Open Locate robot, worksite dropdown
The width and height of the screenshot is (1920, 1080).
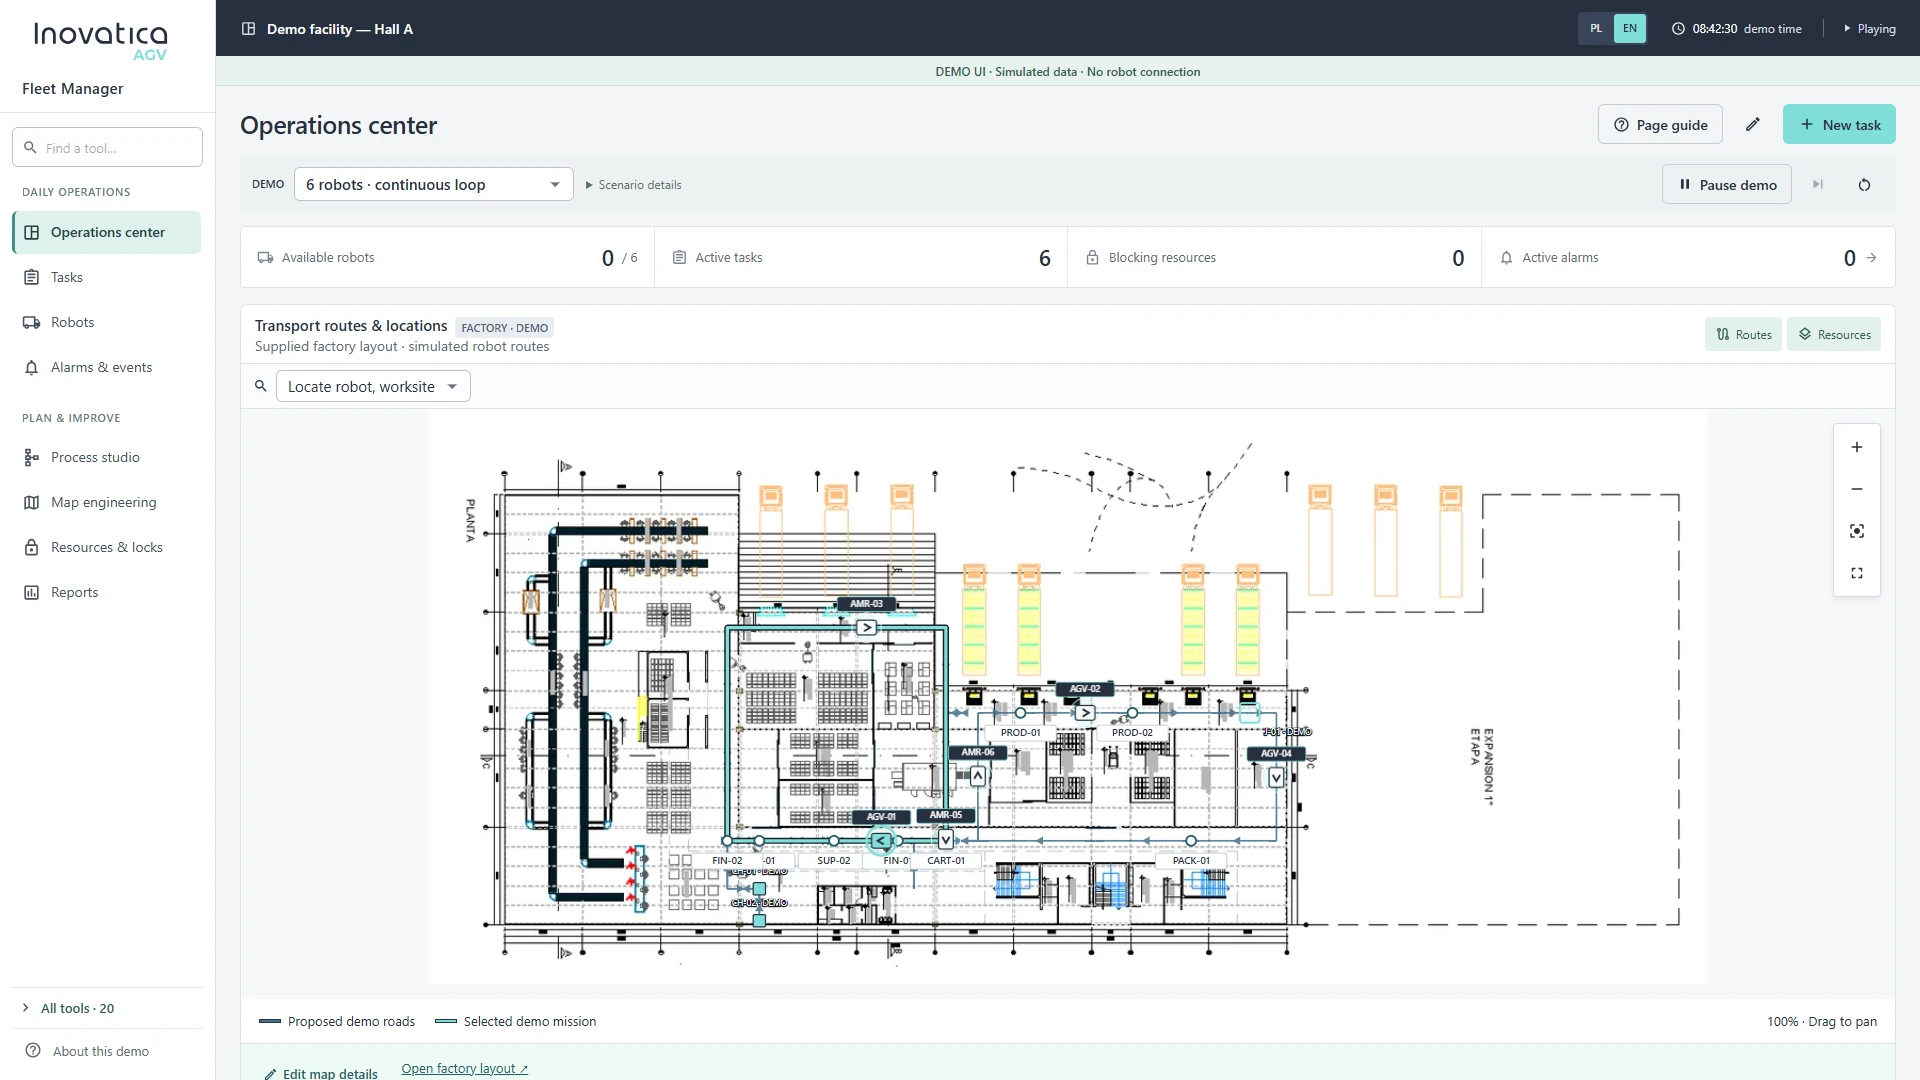(x=373, y=387)
